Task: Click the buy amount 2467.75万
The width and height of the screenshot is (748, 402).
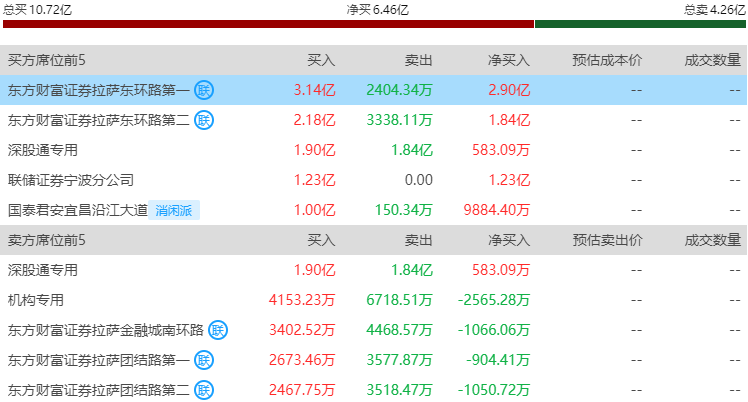Action: coord(302,390)
